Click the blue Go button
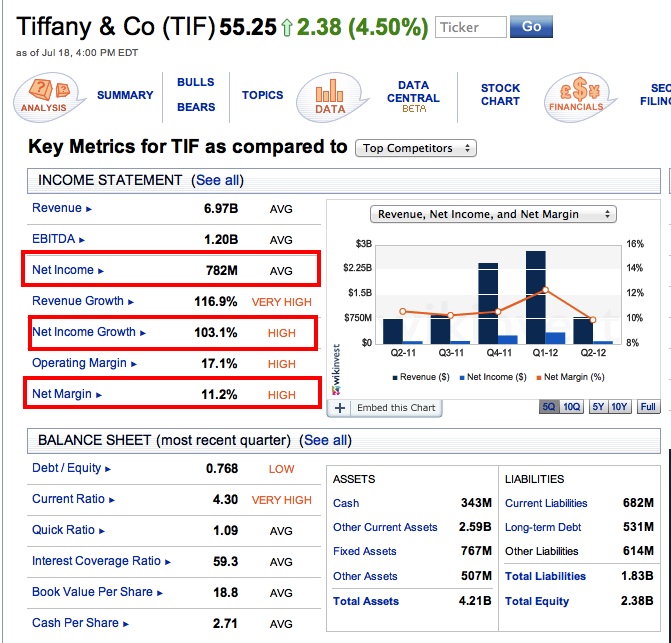Image resolution: width=671 pixels, height=643 pixels. 531,27
